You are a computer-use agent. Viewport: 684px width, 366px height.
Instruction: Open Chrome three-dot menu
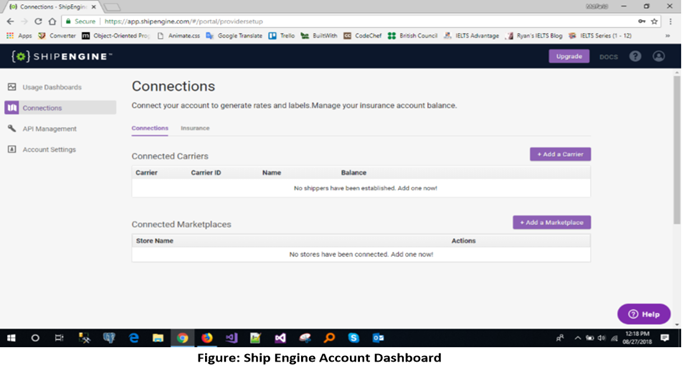tap(670, 21)
